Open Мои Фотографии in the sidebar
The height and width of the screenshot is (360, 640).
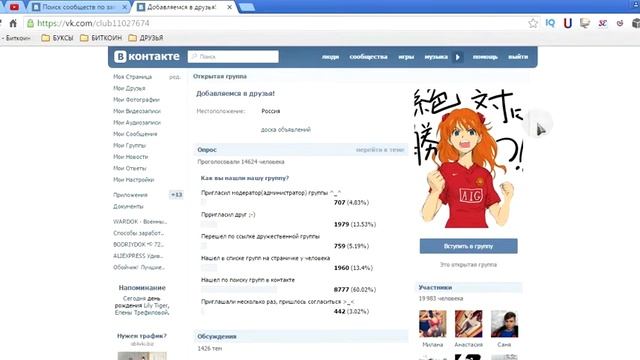[x=136, y=100]
